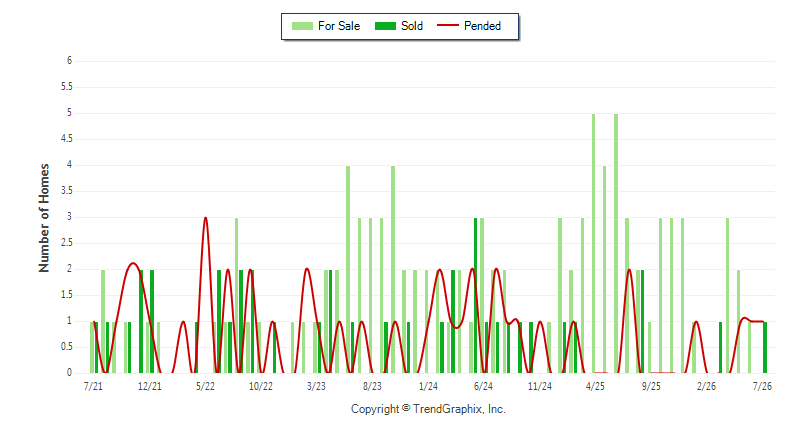The width and height of the screenshot is (800, 434).
Task: Click the Copyright TrendGraphix, Inc. text
Action: pyautogui.click(x=428, y=409)
